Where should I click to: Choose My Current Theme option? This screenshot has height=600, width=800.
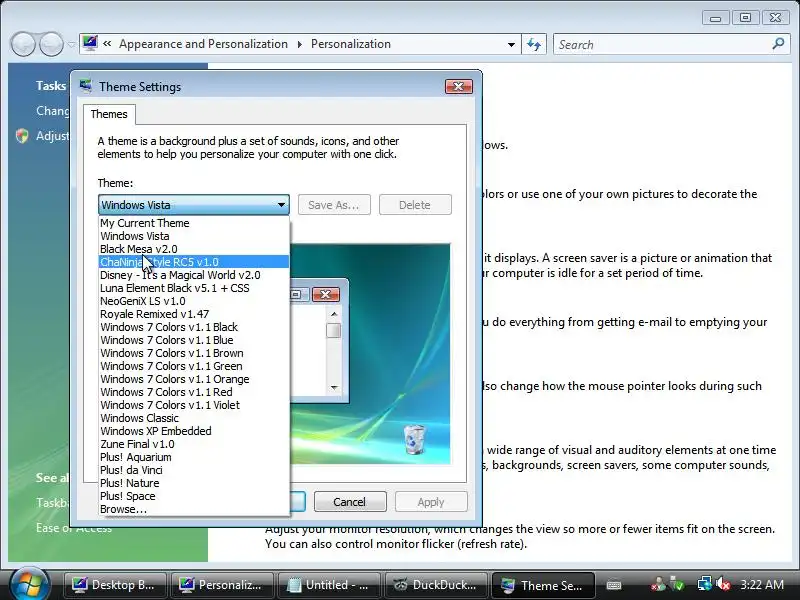(x=194, y=223)
